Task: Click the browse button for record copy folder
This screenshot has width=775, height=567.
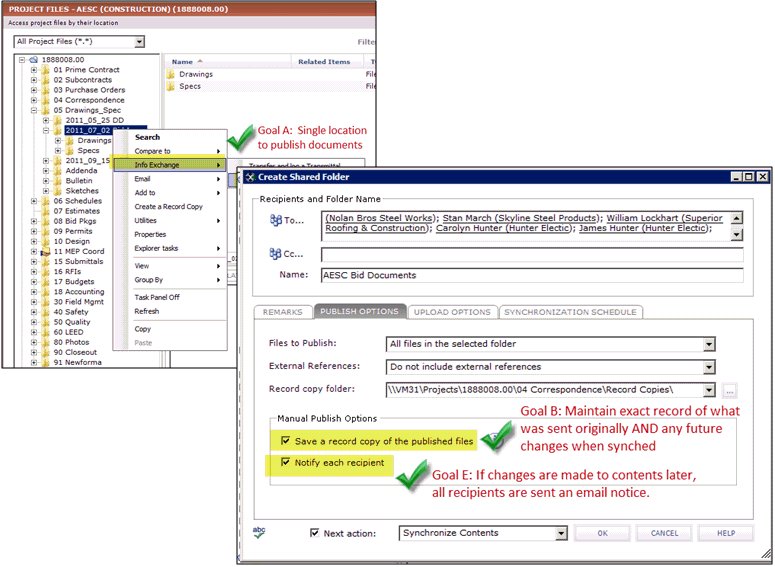Action: point(729,391)
